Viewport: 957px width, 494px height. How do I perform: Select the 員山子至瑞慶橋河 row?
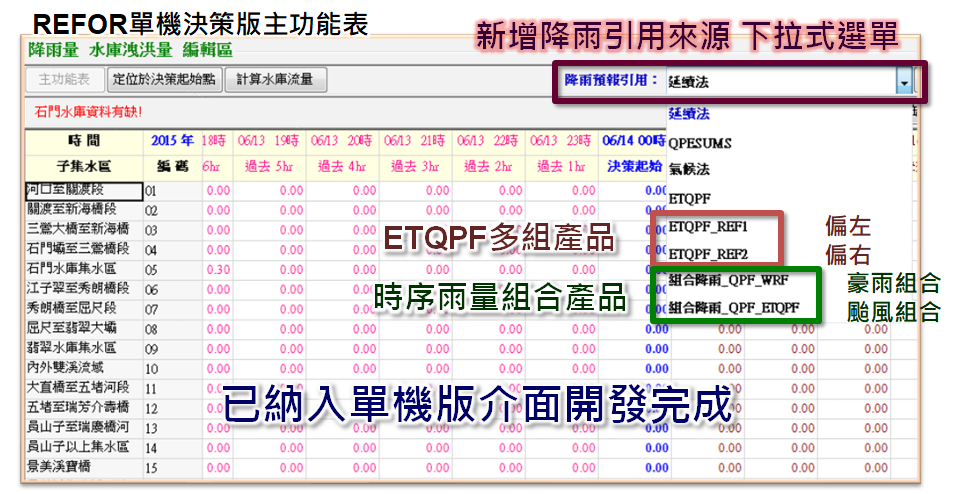pos(84,427)
